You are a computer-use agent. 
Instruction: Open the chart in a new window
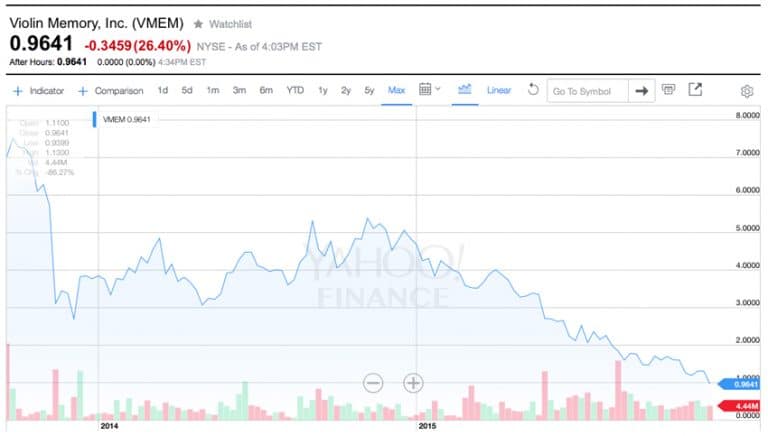[x=695, y=89]
